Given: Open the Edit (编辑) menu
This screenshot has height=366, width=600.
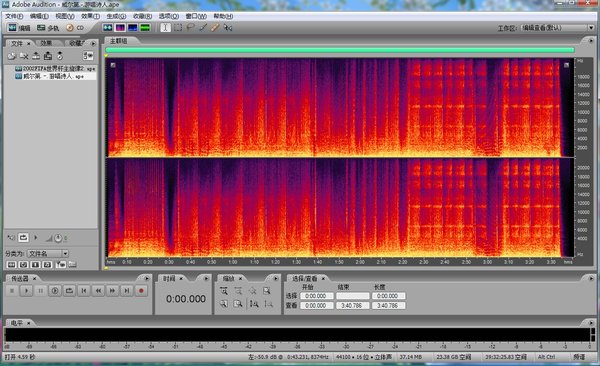Looking at the screenshot, I should click(x=39, y=16).
